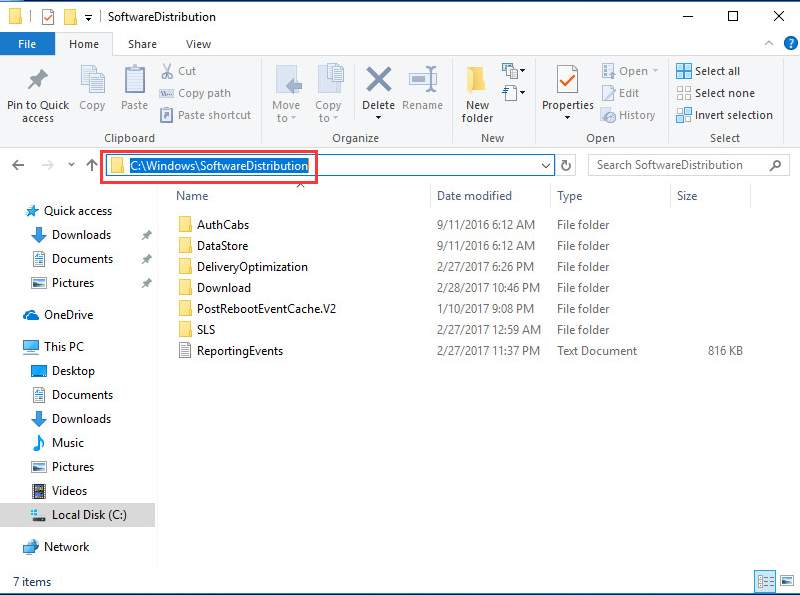Switch to the View ribbon tab
Viewport: 800px width, 595px height.
pyautogui.click(x=198, y=44)
